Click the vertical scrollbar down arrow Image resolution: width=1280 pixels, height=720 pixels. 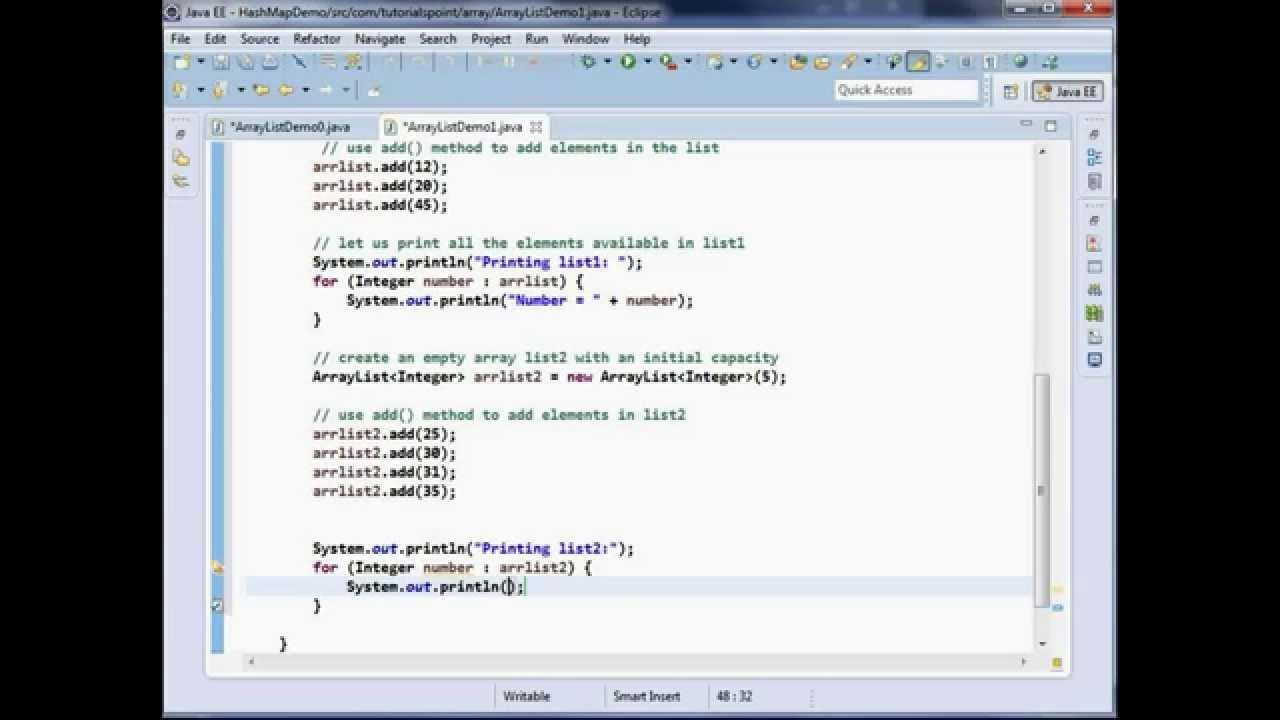pyautogui.click(x=1042, y=644)
